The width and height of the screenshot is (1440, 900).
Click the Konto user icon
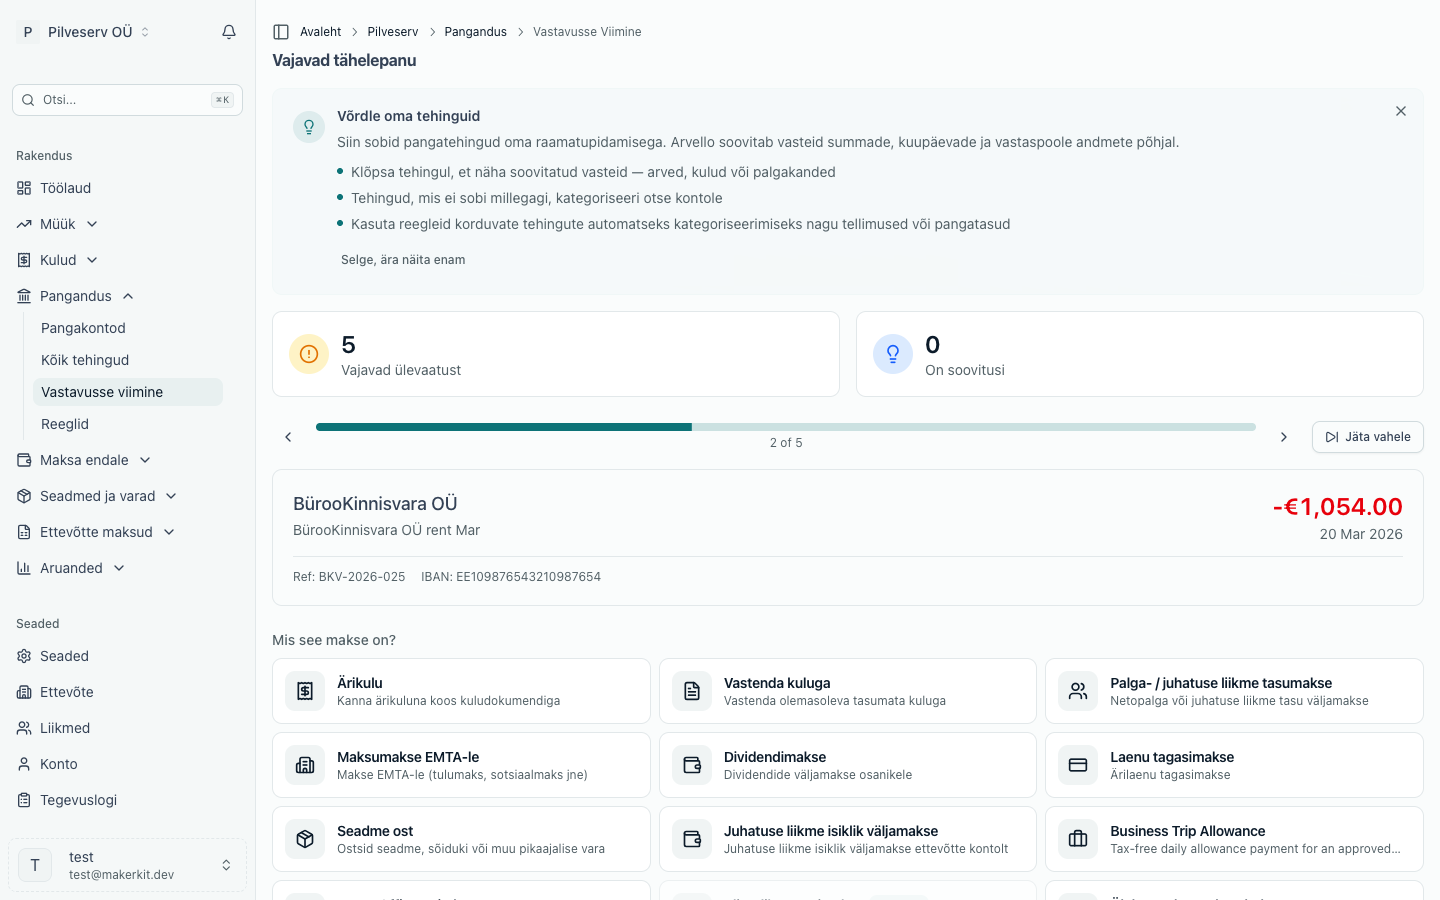click(24, 764)
